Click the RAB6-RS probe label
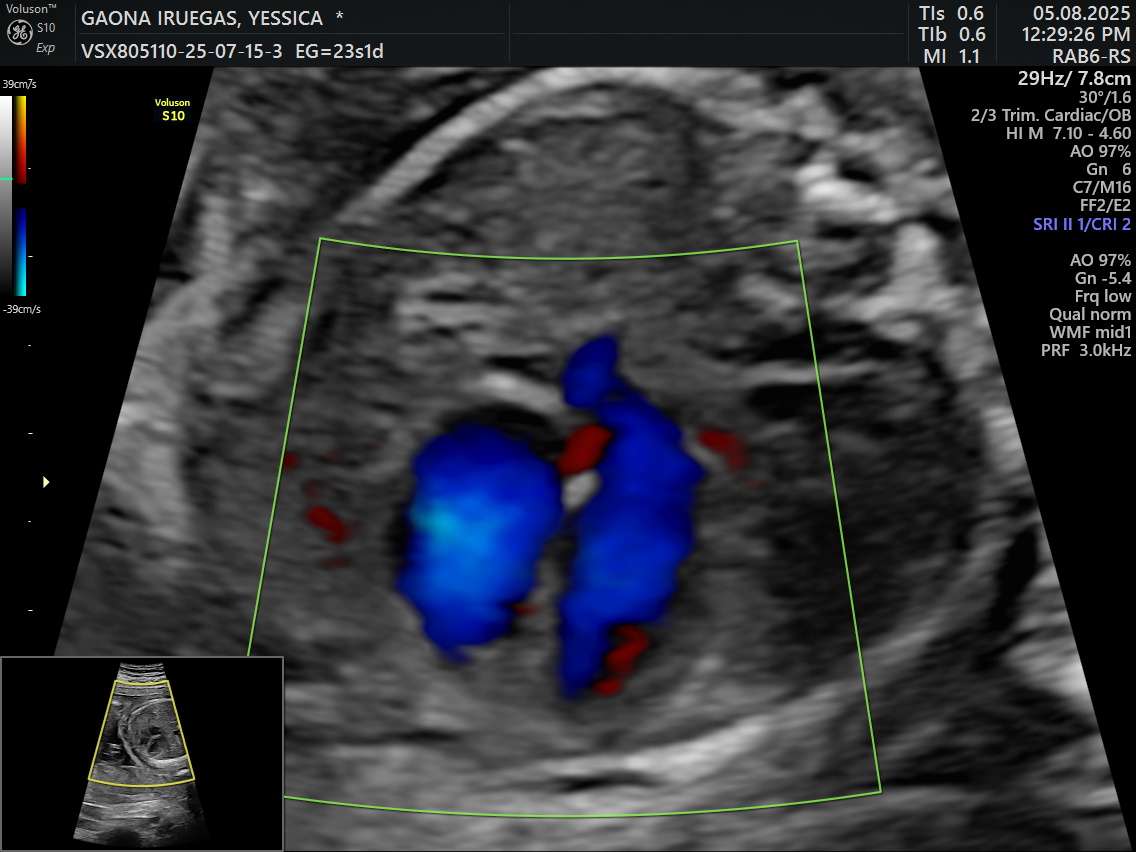Image resolution: width=1136 pixels, height=852 pixels. pyautogui.click(x=1091, y=56)
